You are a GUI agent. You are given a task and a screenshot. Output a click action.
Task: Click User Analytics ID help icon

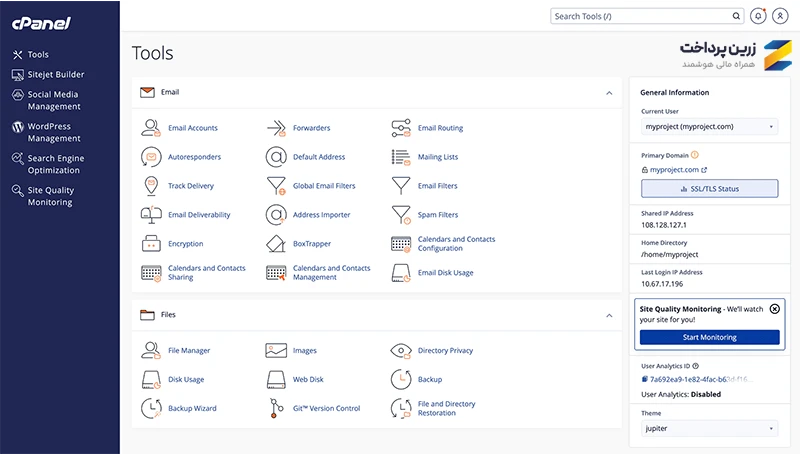click(696, 366)
